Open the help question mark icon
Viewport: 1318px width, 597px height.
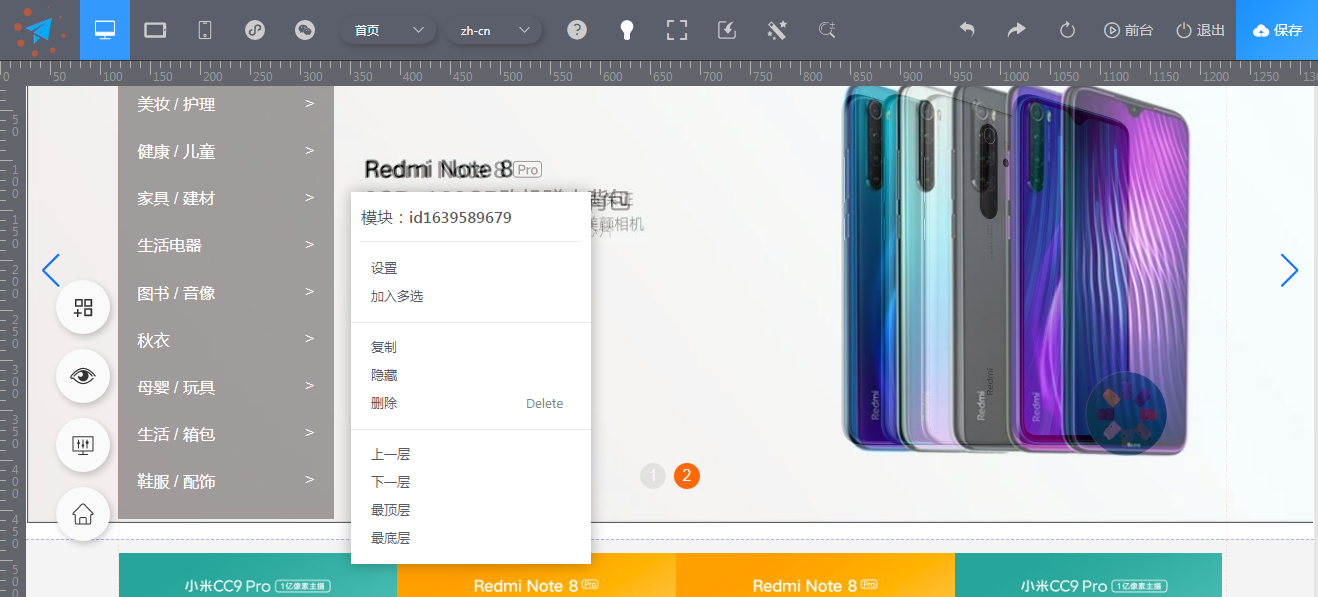(577, 30)
